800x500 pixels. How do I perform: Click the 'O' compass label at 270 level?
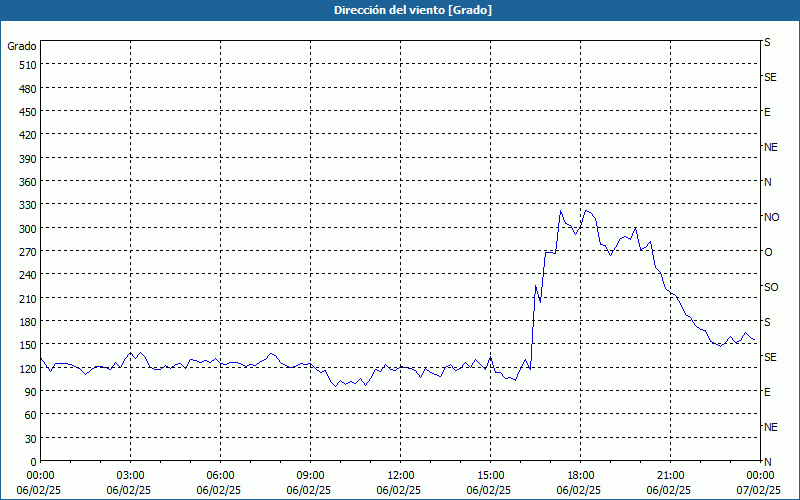click(768, 253)
